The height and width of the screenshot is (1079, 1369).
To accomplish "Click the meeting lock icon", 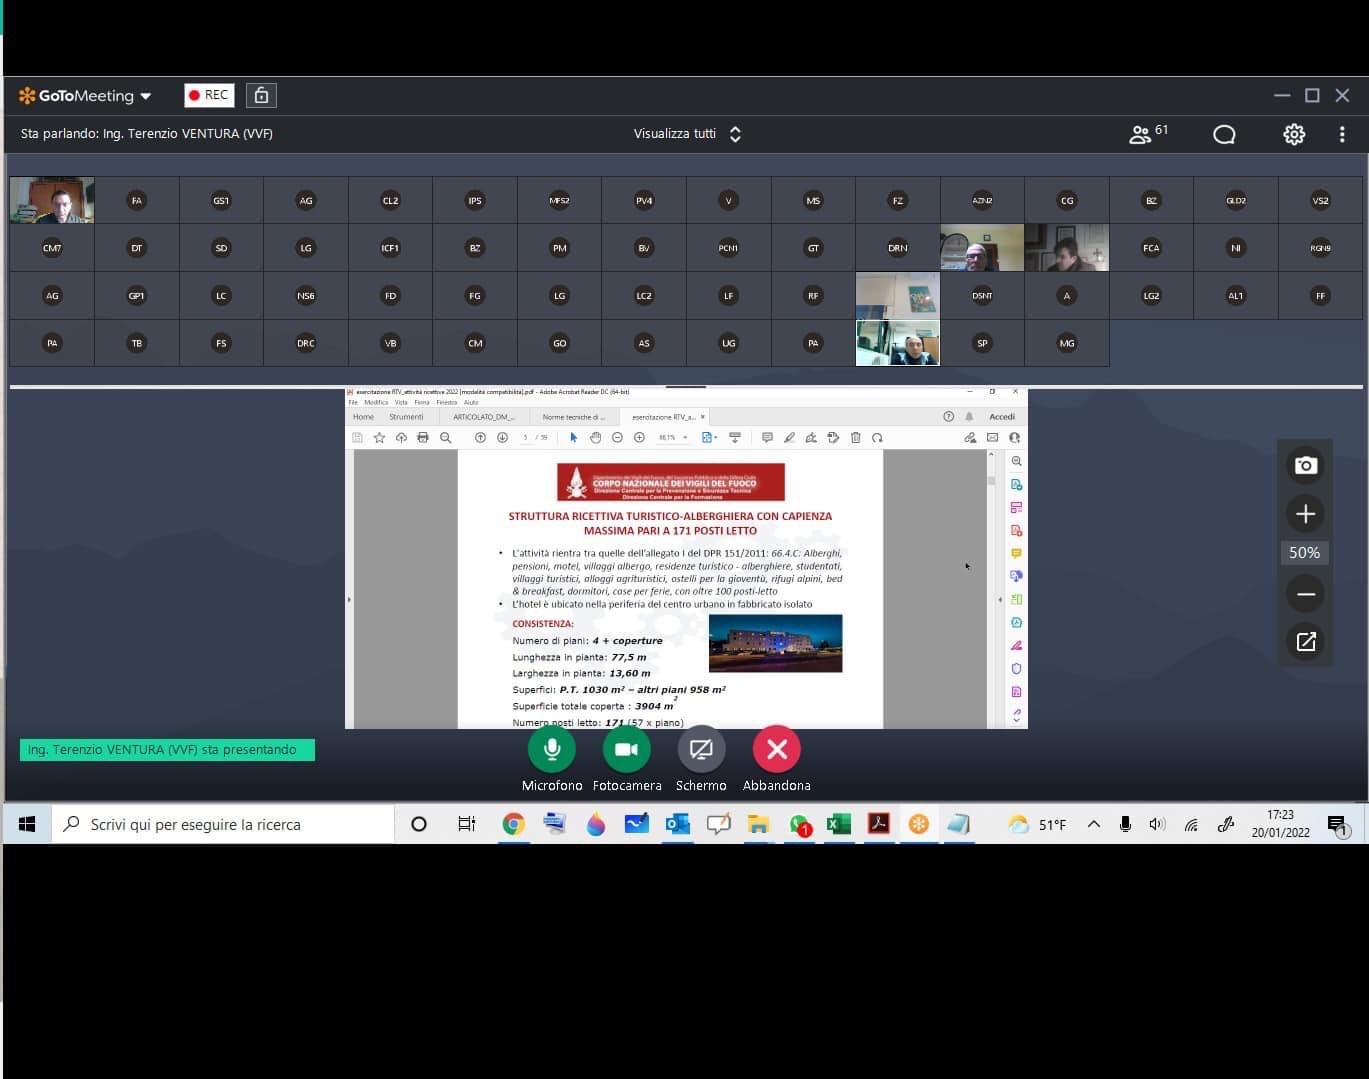I will [261, 95].
